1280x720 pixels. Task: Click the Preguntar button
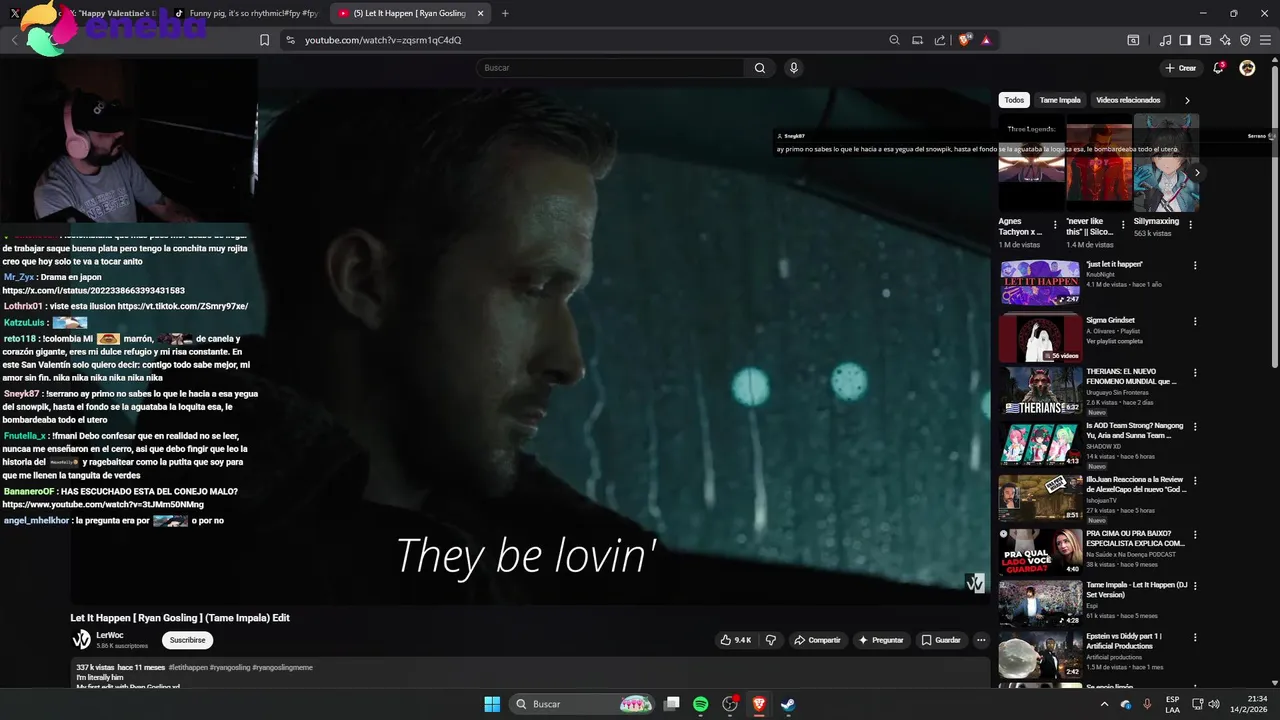(881, 640)
